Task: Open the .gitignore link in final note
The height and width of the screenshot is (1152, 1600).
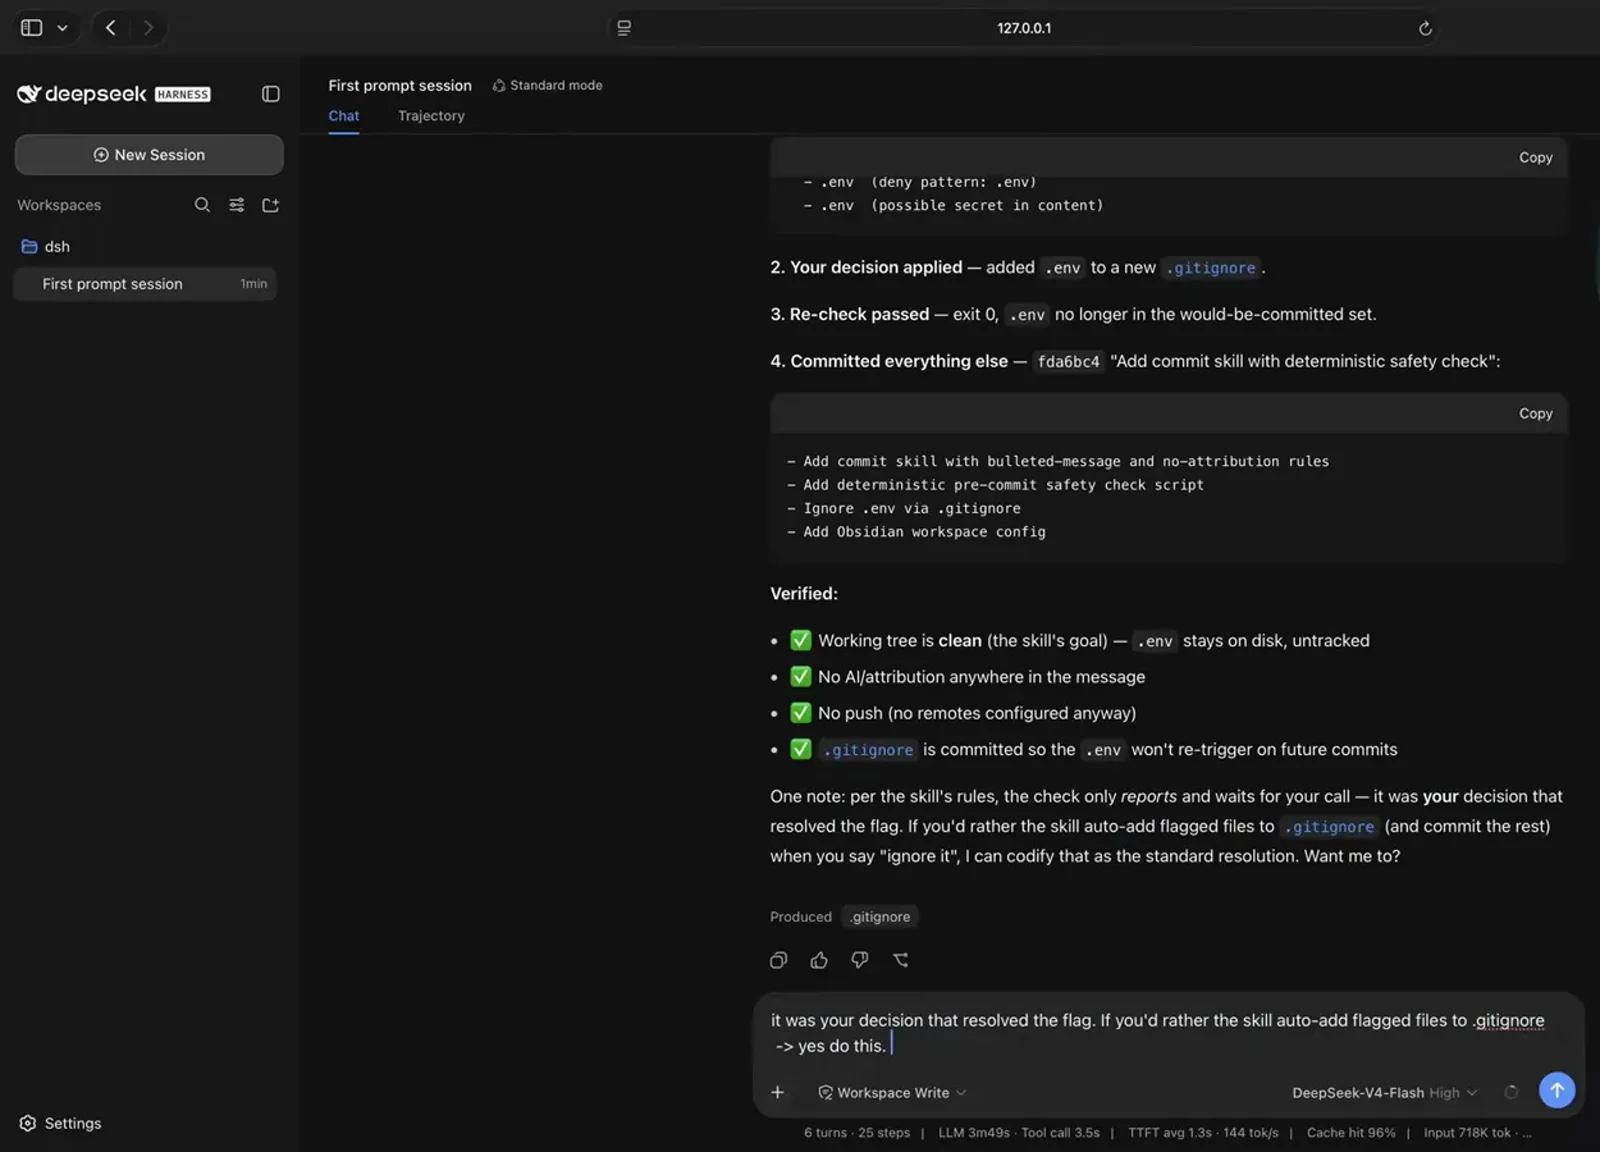Action: coord(1329,827)
